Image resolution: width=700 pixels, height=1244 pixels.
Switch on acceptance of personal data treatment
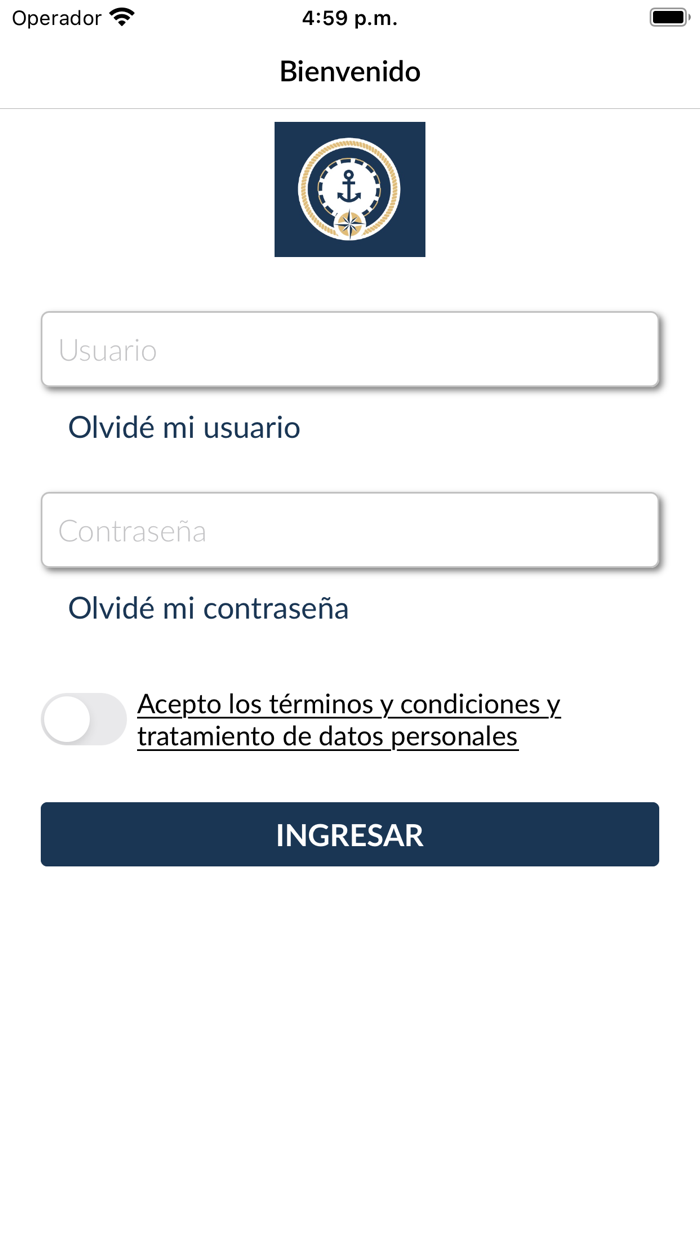[x=84, y=718]
